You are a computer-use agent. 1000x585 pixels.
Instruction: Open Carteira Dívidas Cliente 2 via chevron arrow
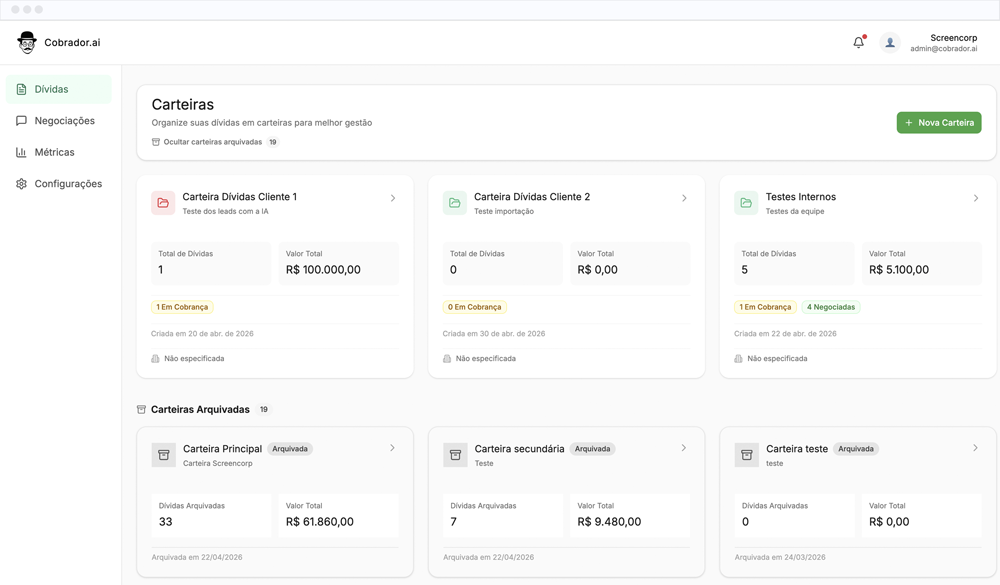684,198
